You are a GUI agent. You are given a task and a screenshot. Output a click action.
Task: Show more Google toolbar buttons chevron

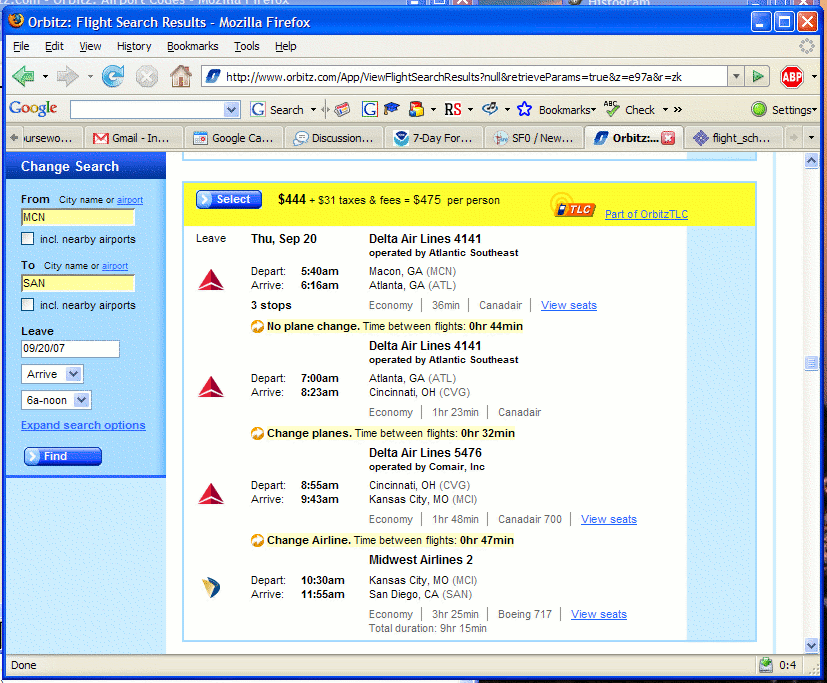pyautogui.click(x=678, y=110)
